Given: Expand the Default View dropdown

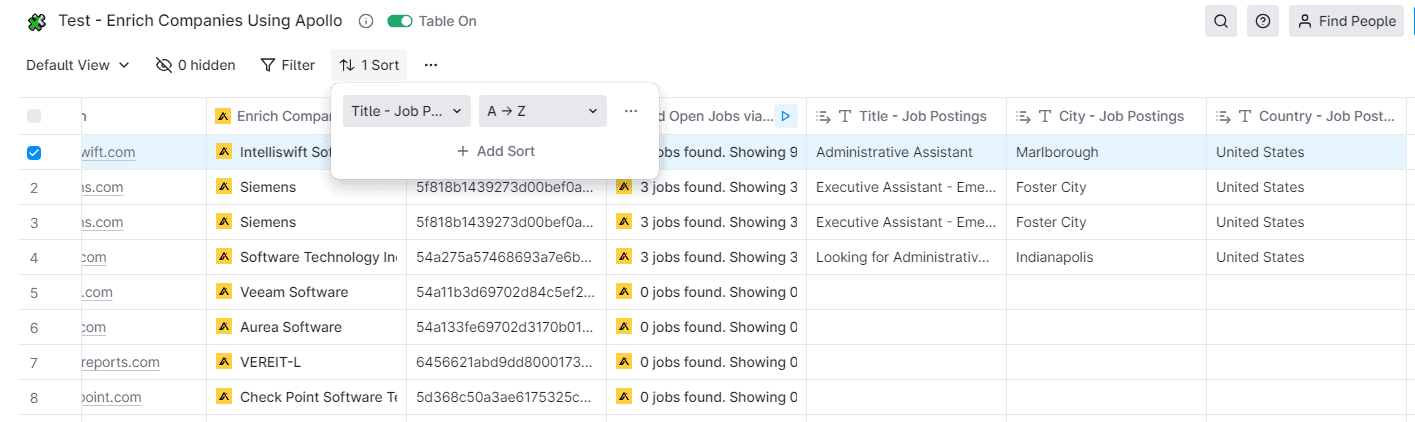Looking at the screenshot, I should pos(78,65).
